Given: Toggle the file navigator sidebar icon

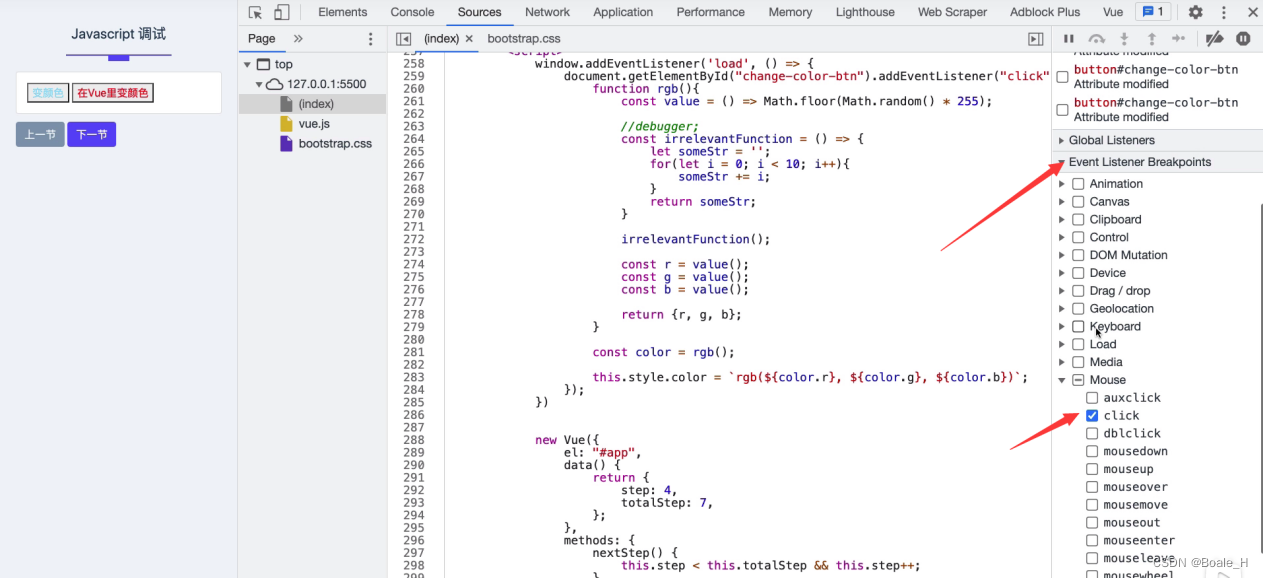Looking at the screenshot, I should click(x=404, y=39).
